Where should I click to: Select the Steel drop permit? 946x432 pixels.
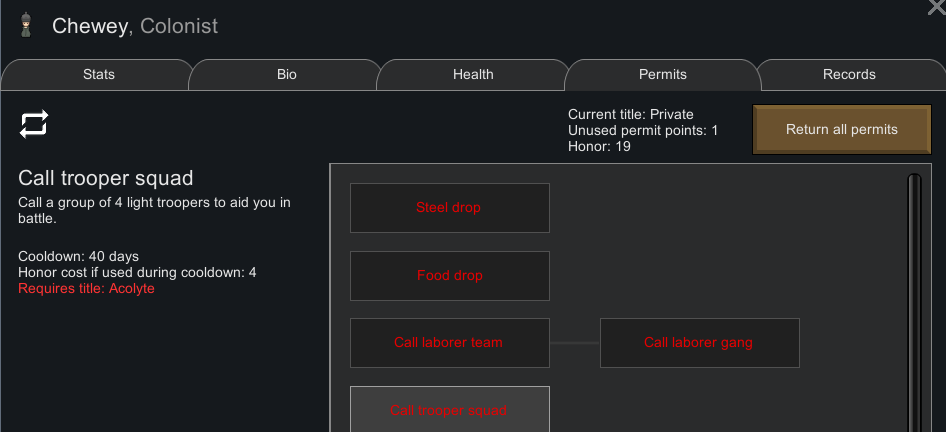[x=449, y=208]
